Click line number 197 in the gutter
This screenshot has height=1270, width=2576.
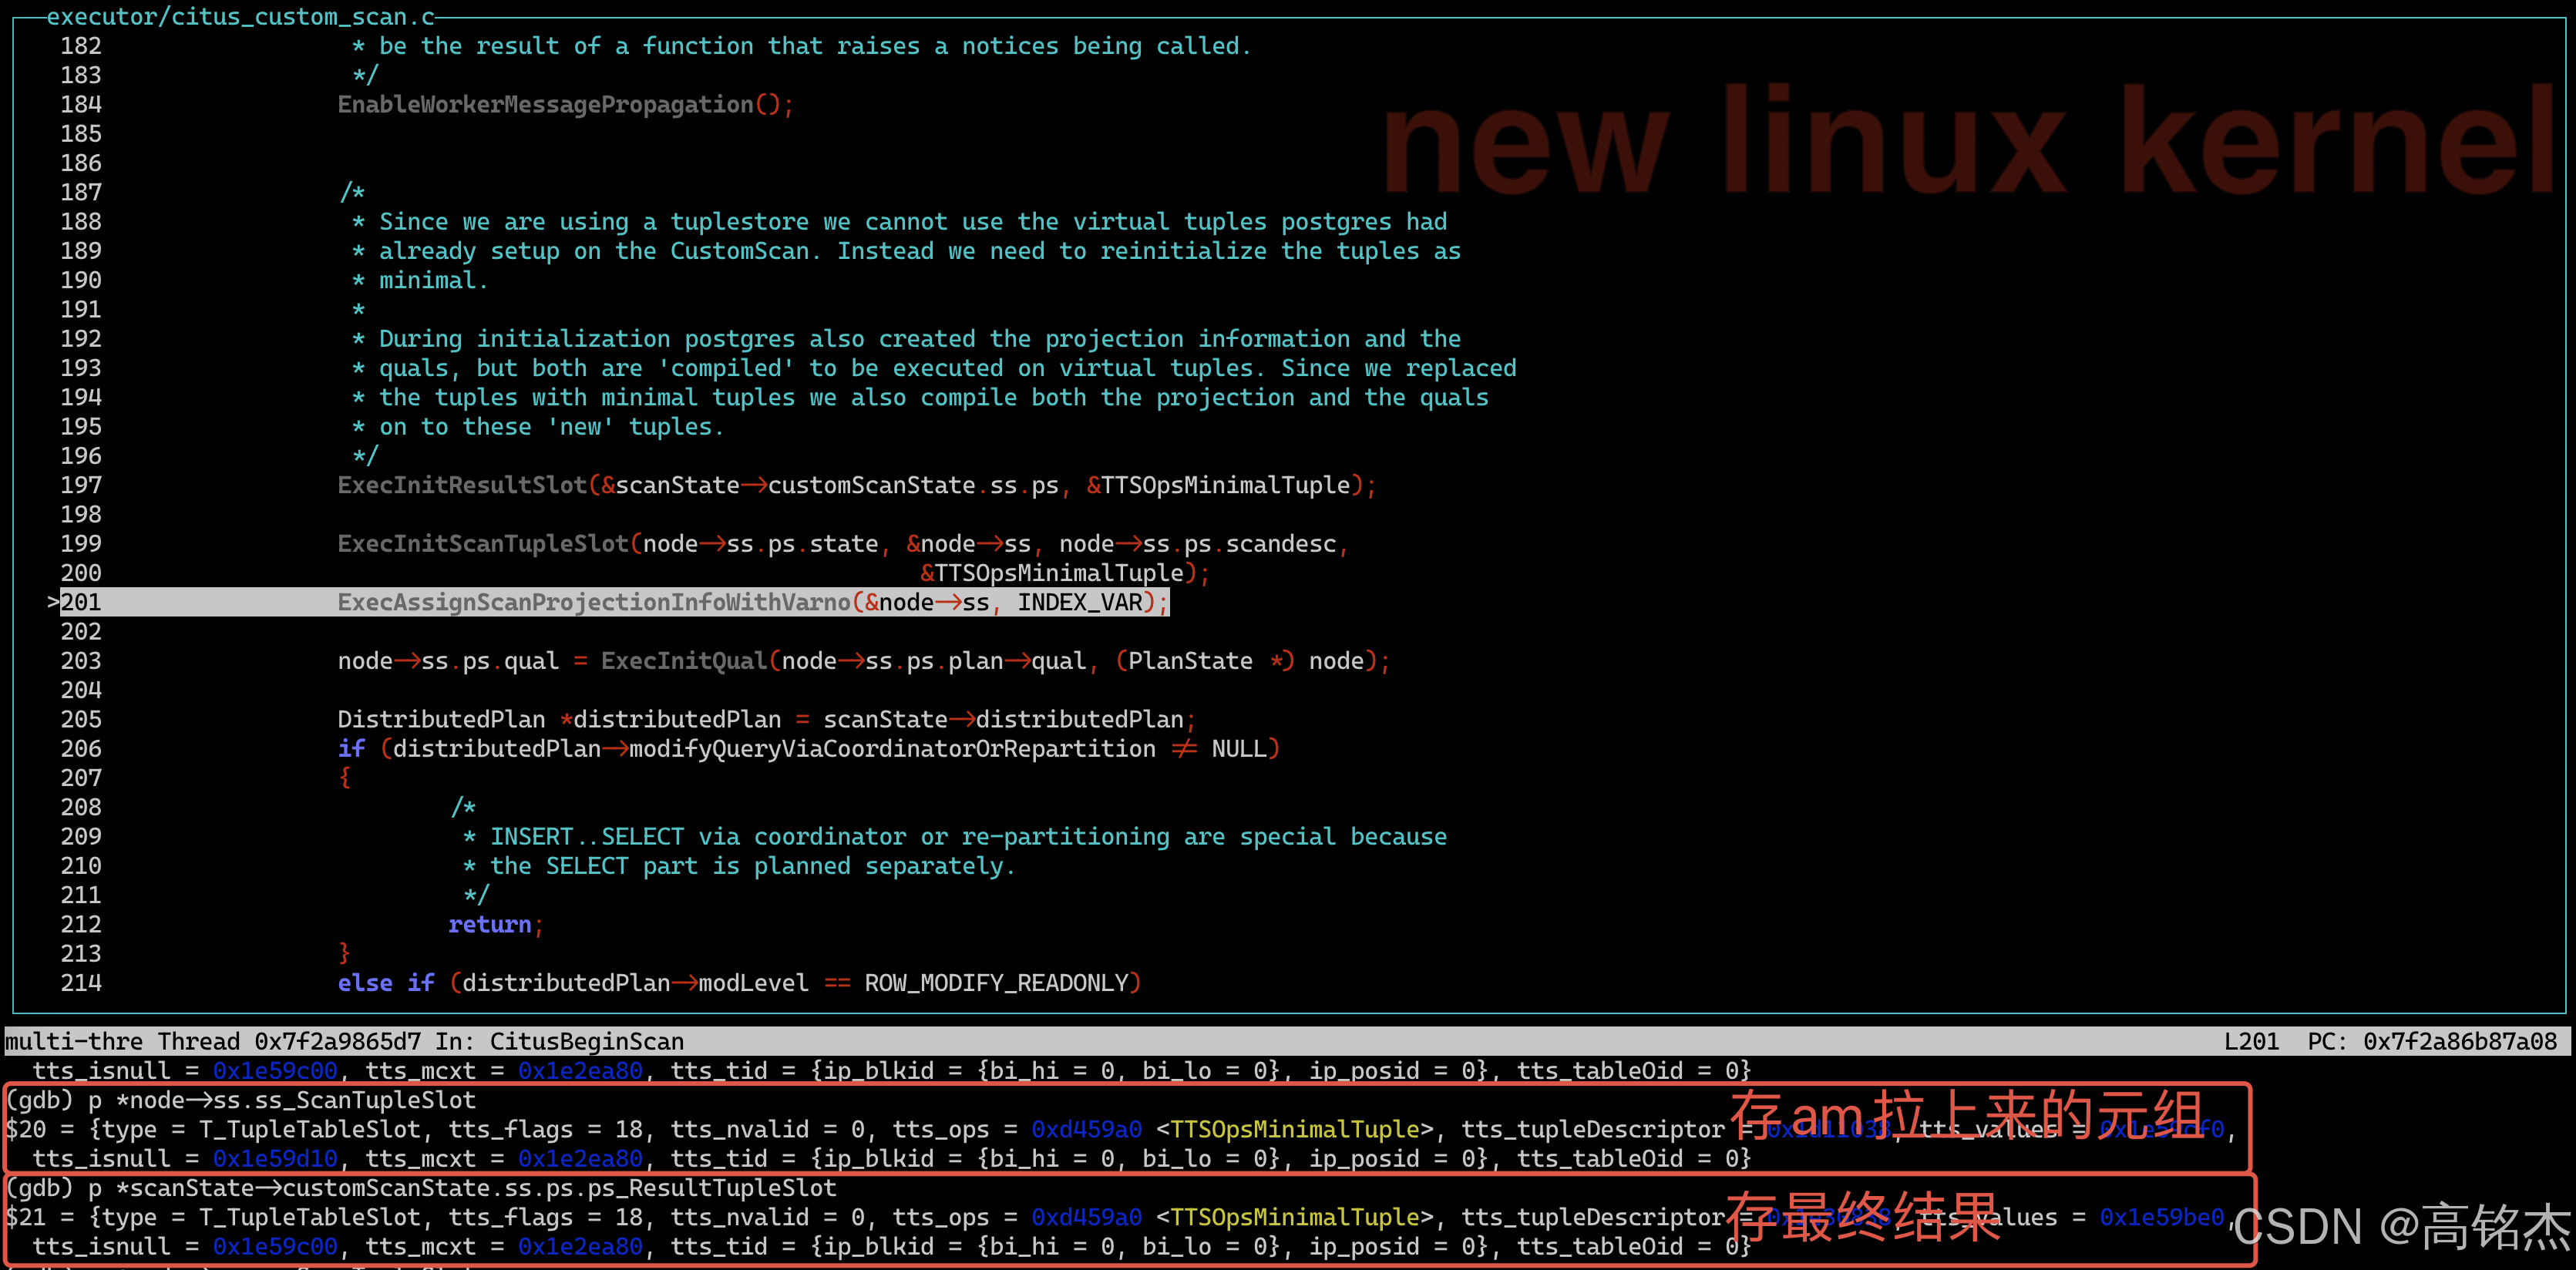tap(81, 485)
